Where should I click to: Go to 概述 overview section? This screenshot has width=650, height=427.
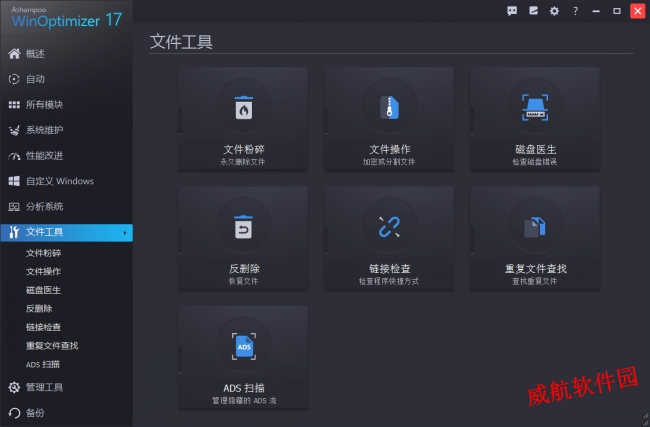(35, 53)
